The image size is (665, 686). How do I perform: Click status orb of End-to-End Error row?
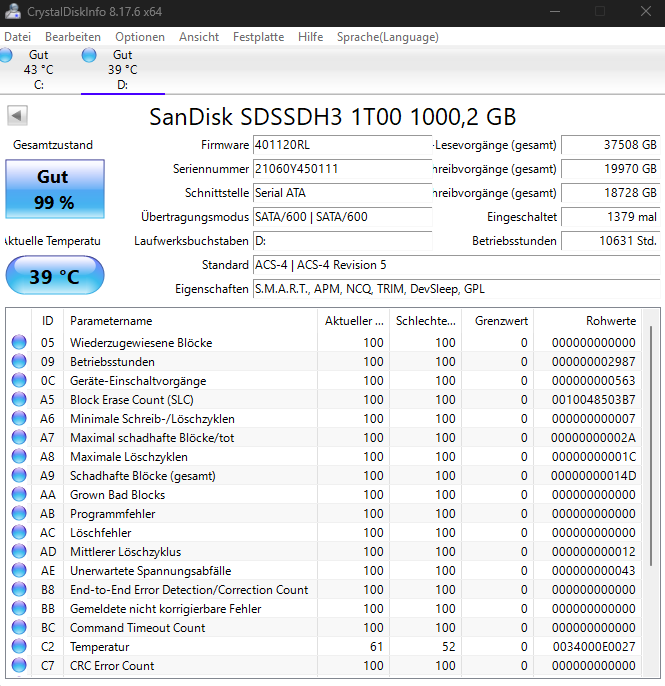click(19, 590)
